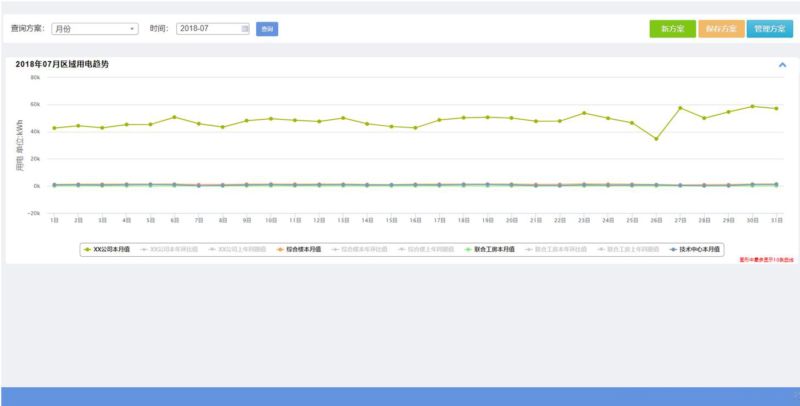Click the XX公司 data point on 27日
The image size is (800, 406).
(x=680, y=108)
